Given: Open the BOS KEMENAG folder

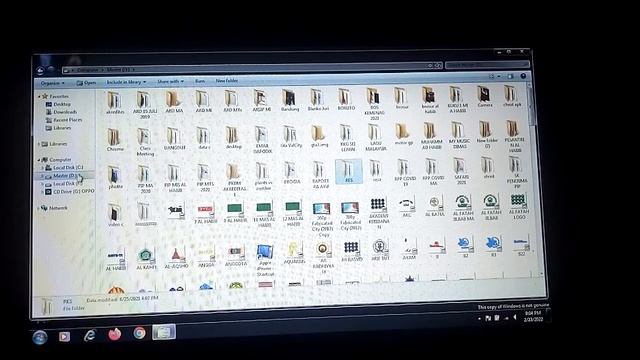Looking at the screenshot, I should pyautogui.click(x=374, y=104).
